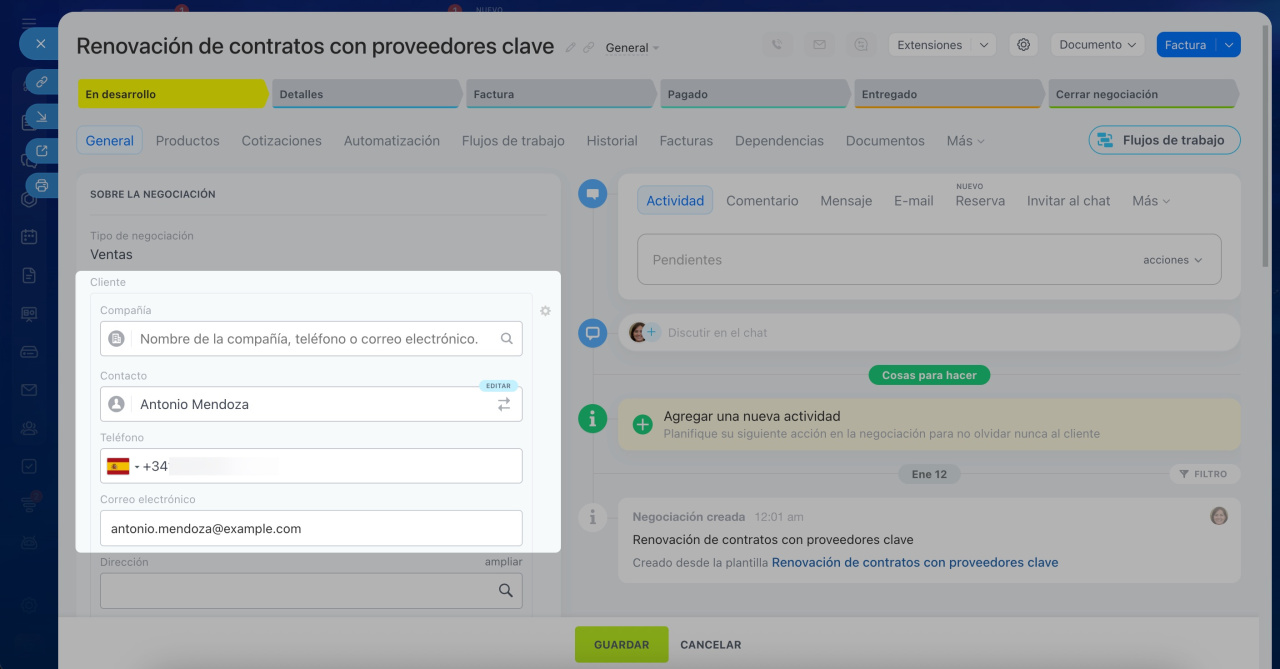Copy deal link using chain icon

[x=589, y=47]
